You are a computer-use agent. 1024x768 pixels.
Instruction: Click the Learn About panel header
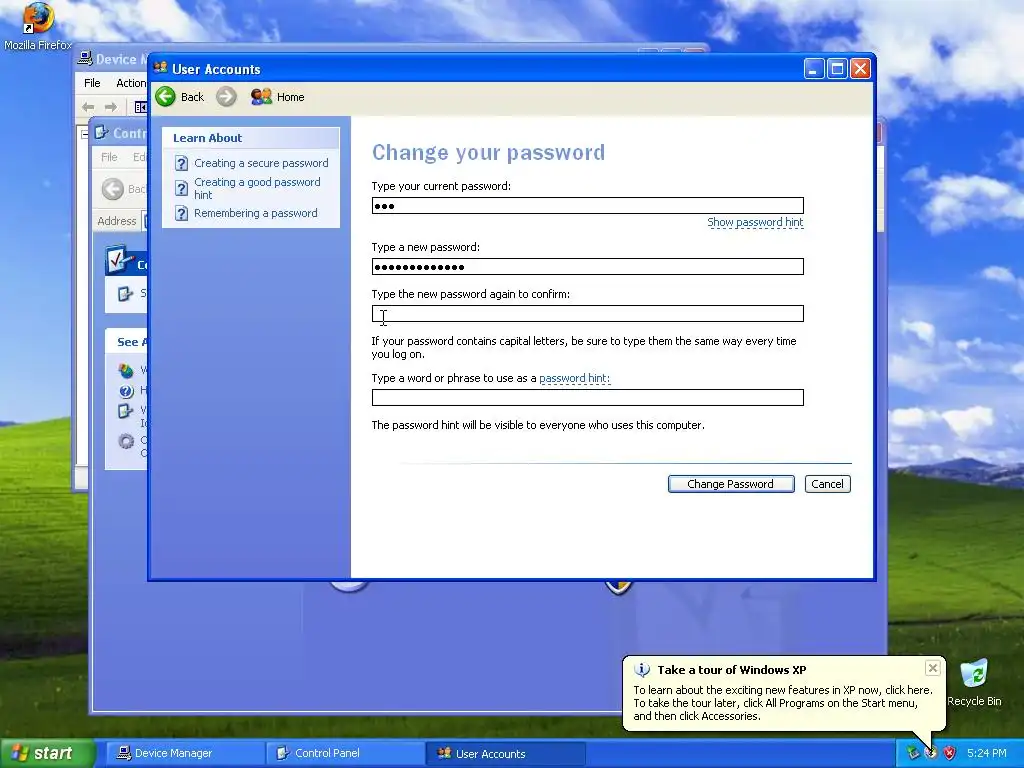tap(251, 138)
